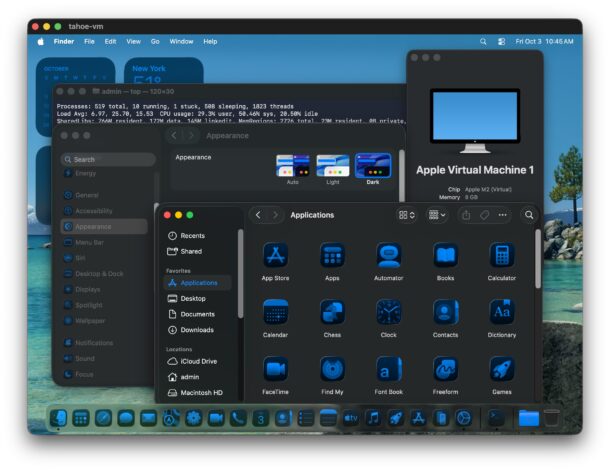Open the View menu
This screenshot has height=471, width=610.
pos(133,42)
